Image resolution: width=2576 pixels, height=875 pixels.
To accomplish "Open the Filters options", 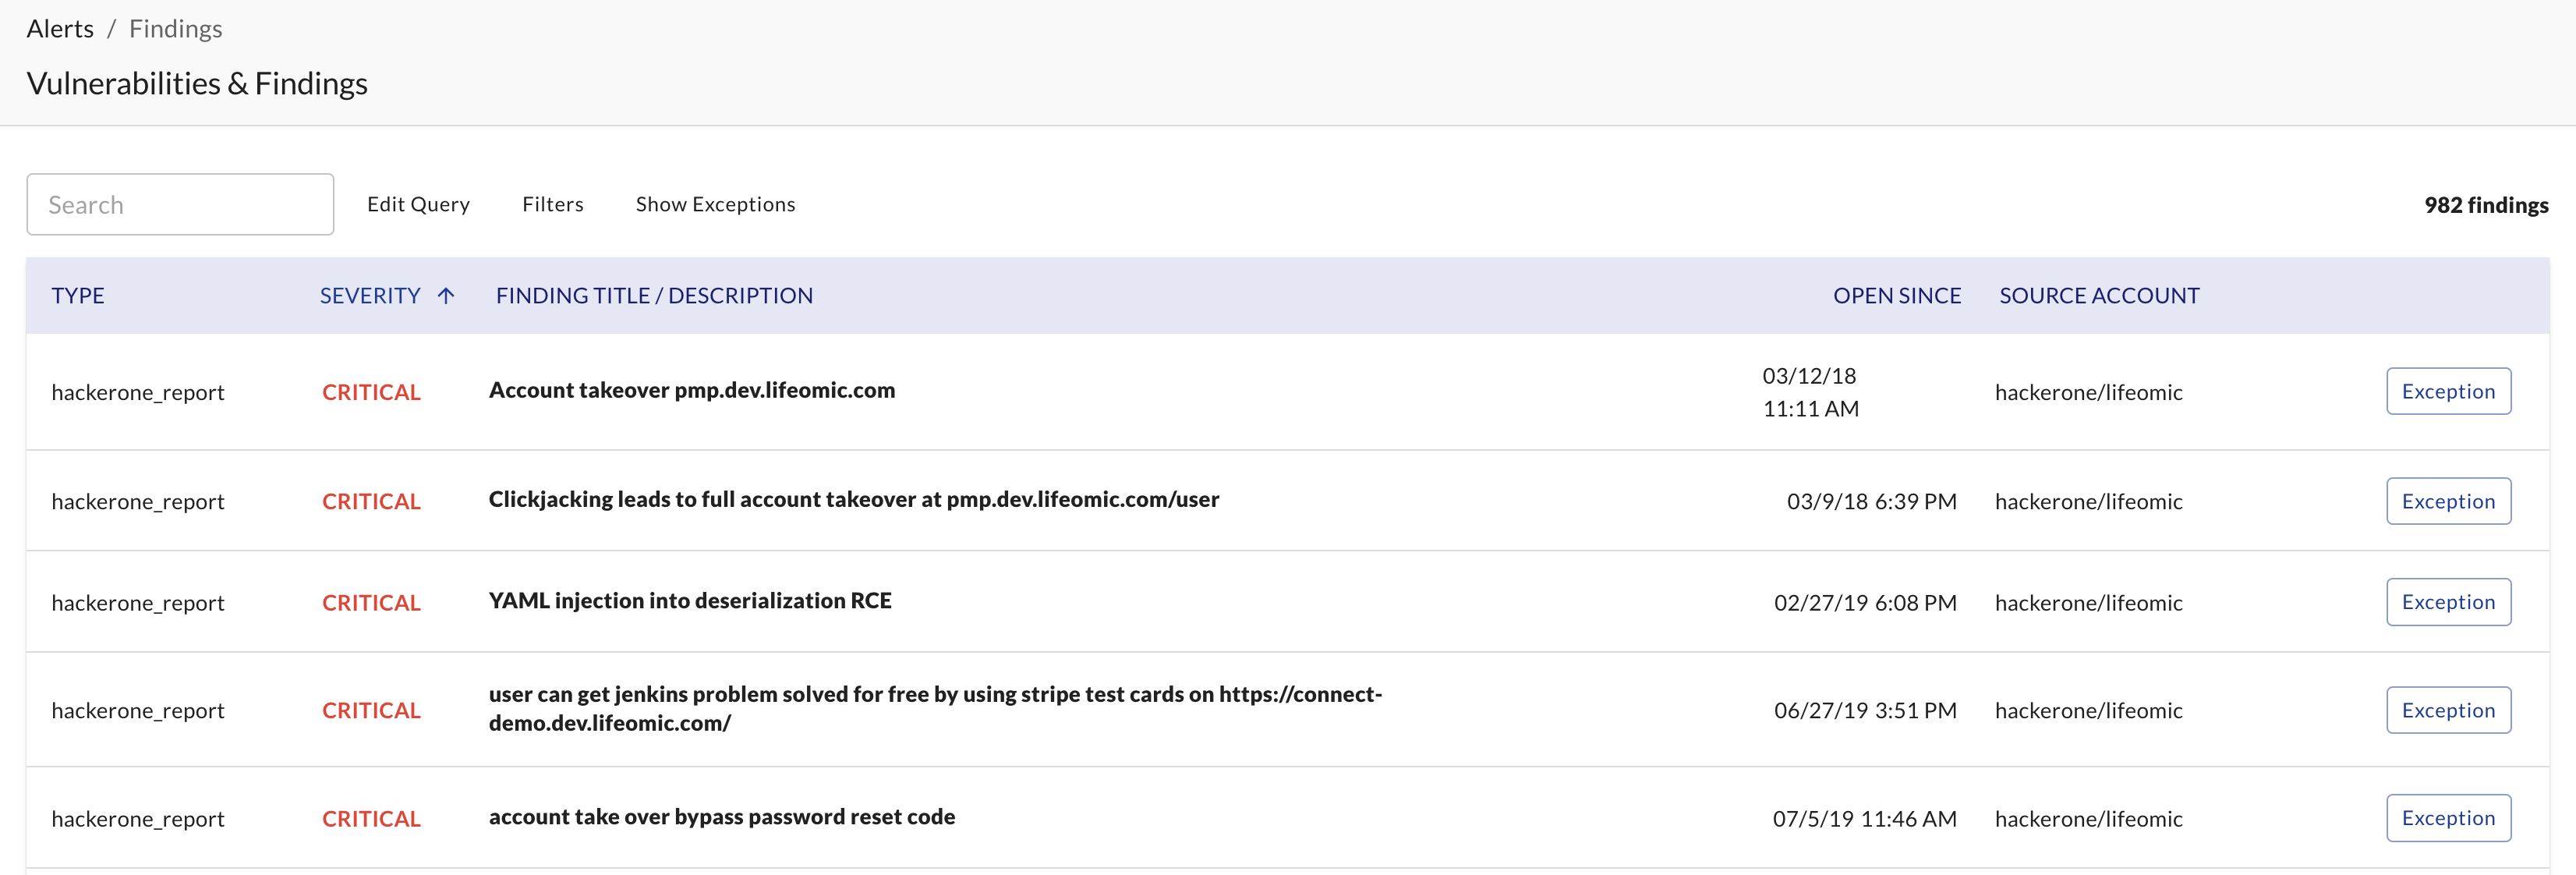I will coord(553,204).
